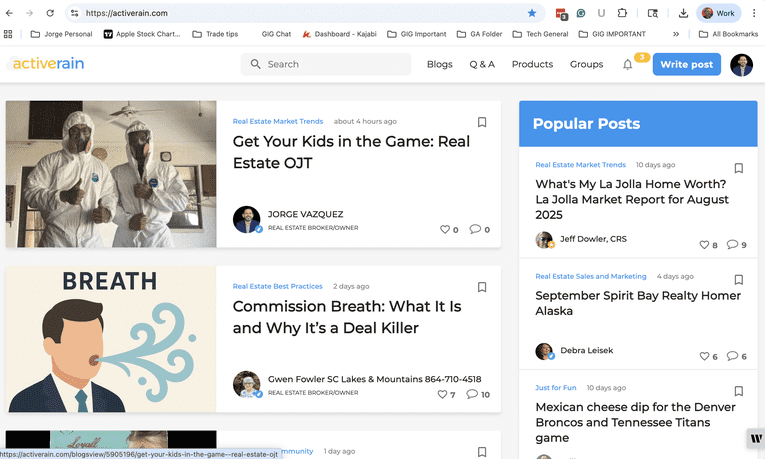Open All Bookmarks folder
This screenshot has height=459, width=765.
pos(728,34)
